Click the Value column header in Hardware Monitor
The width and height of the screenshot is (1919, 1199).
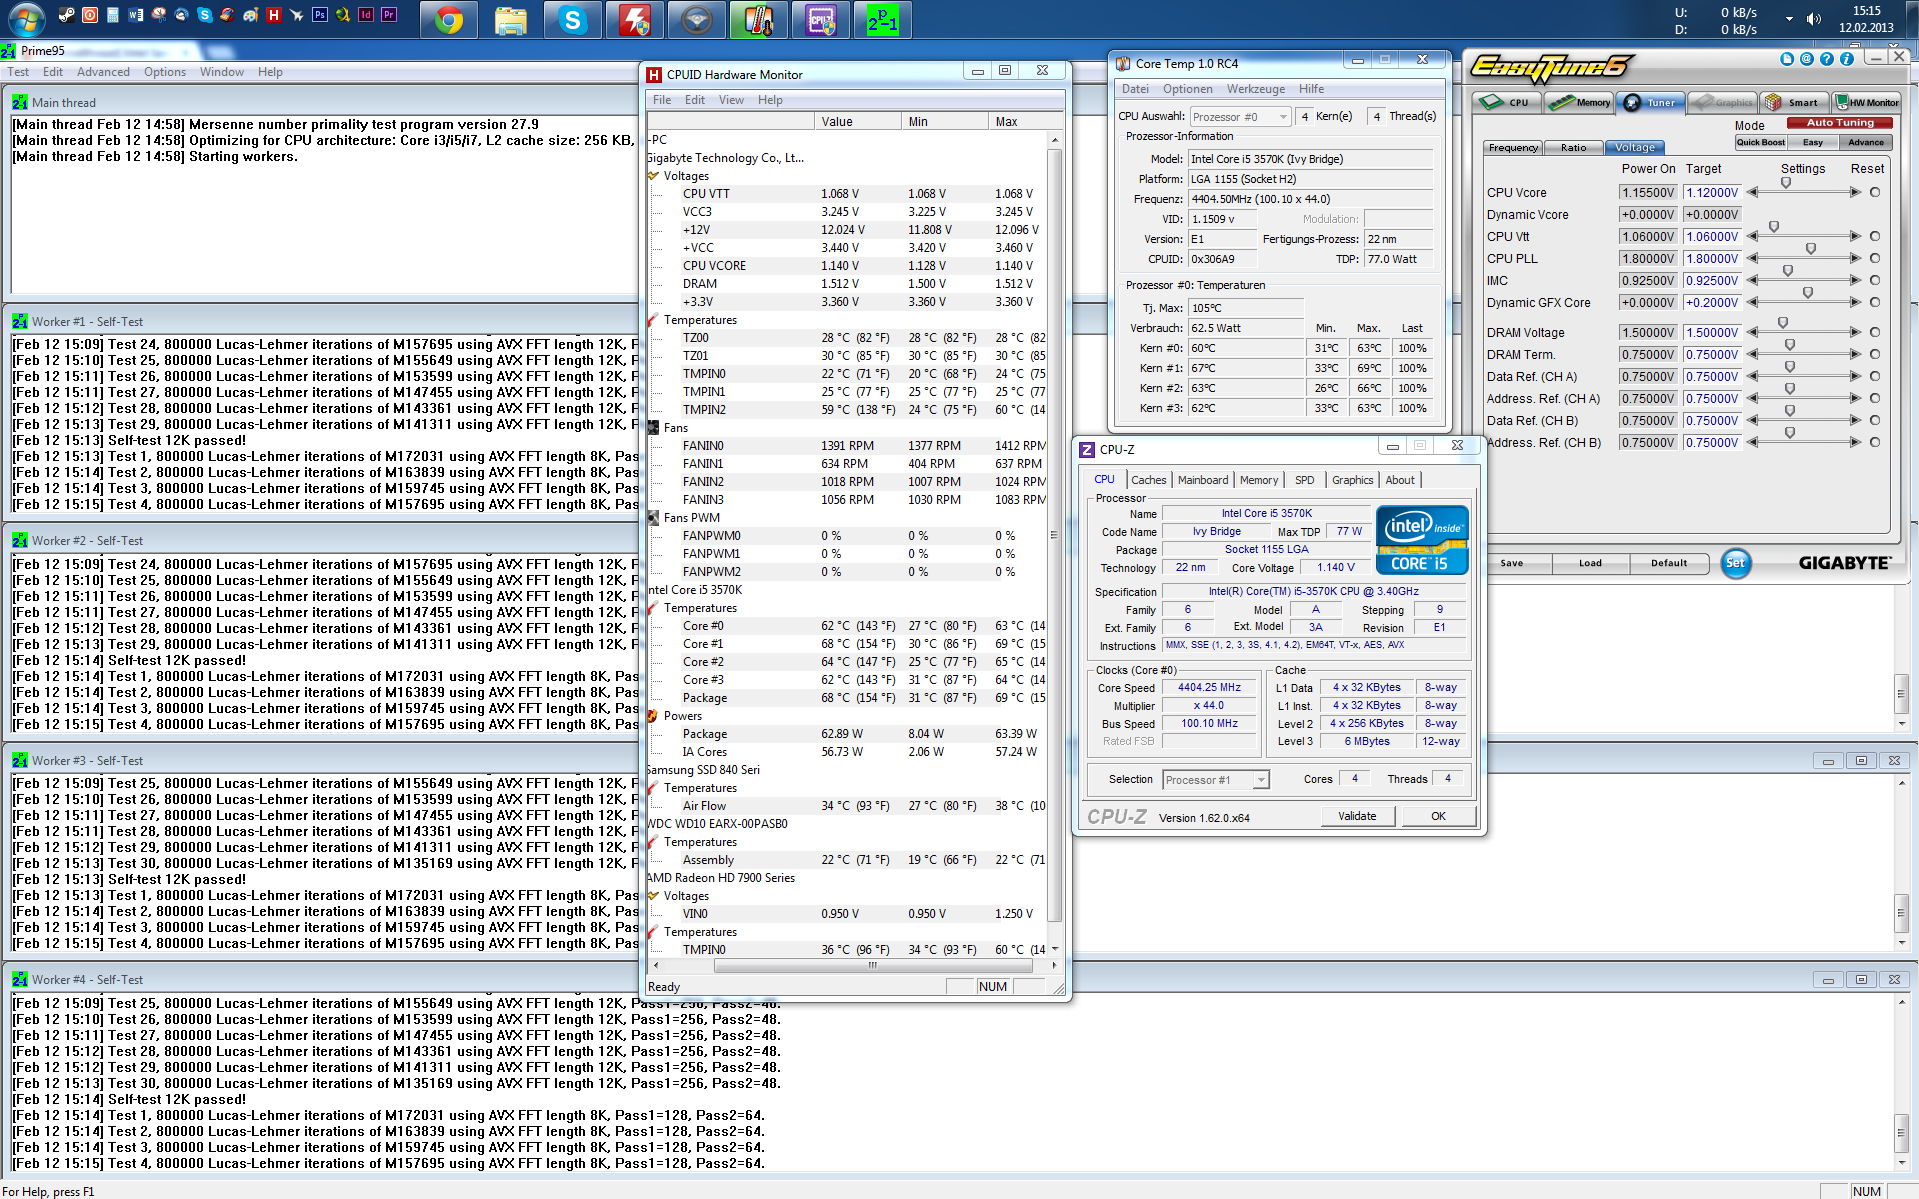(858, 122)
